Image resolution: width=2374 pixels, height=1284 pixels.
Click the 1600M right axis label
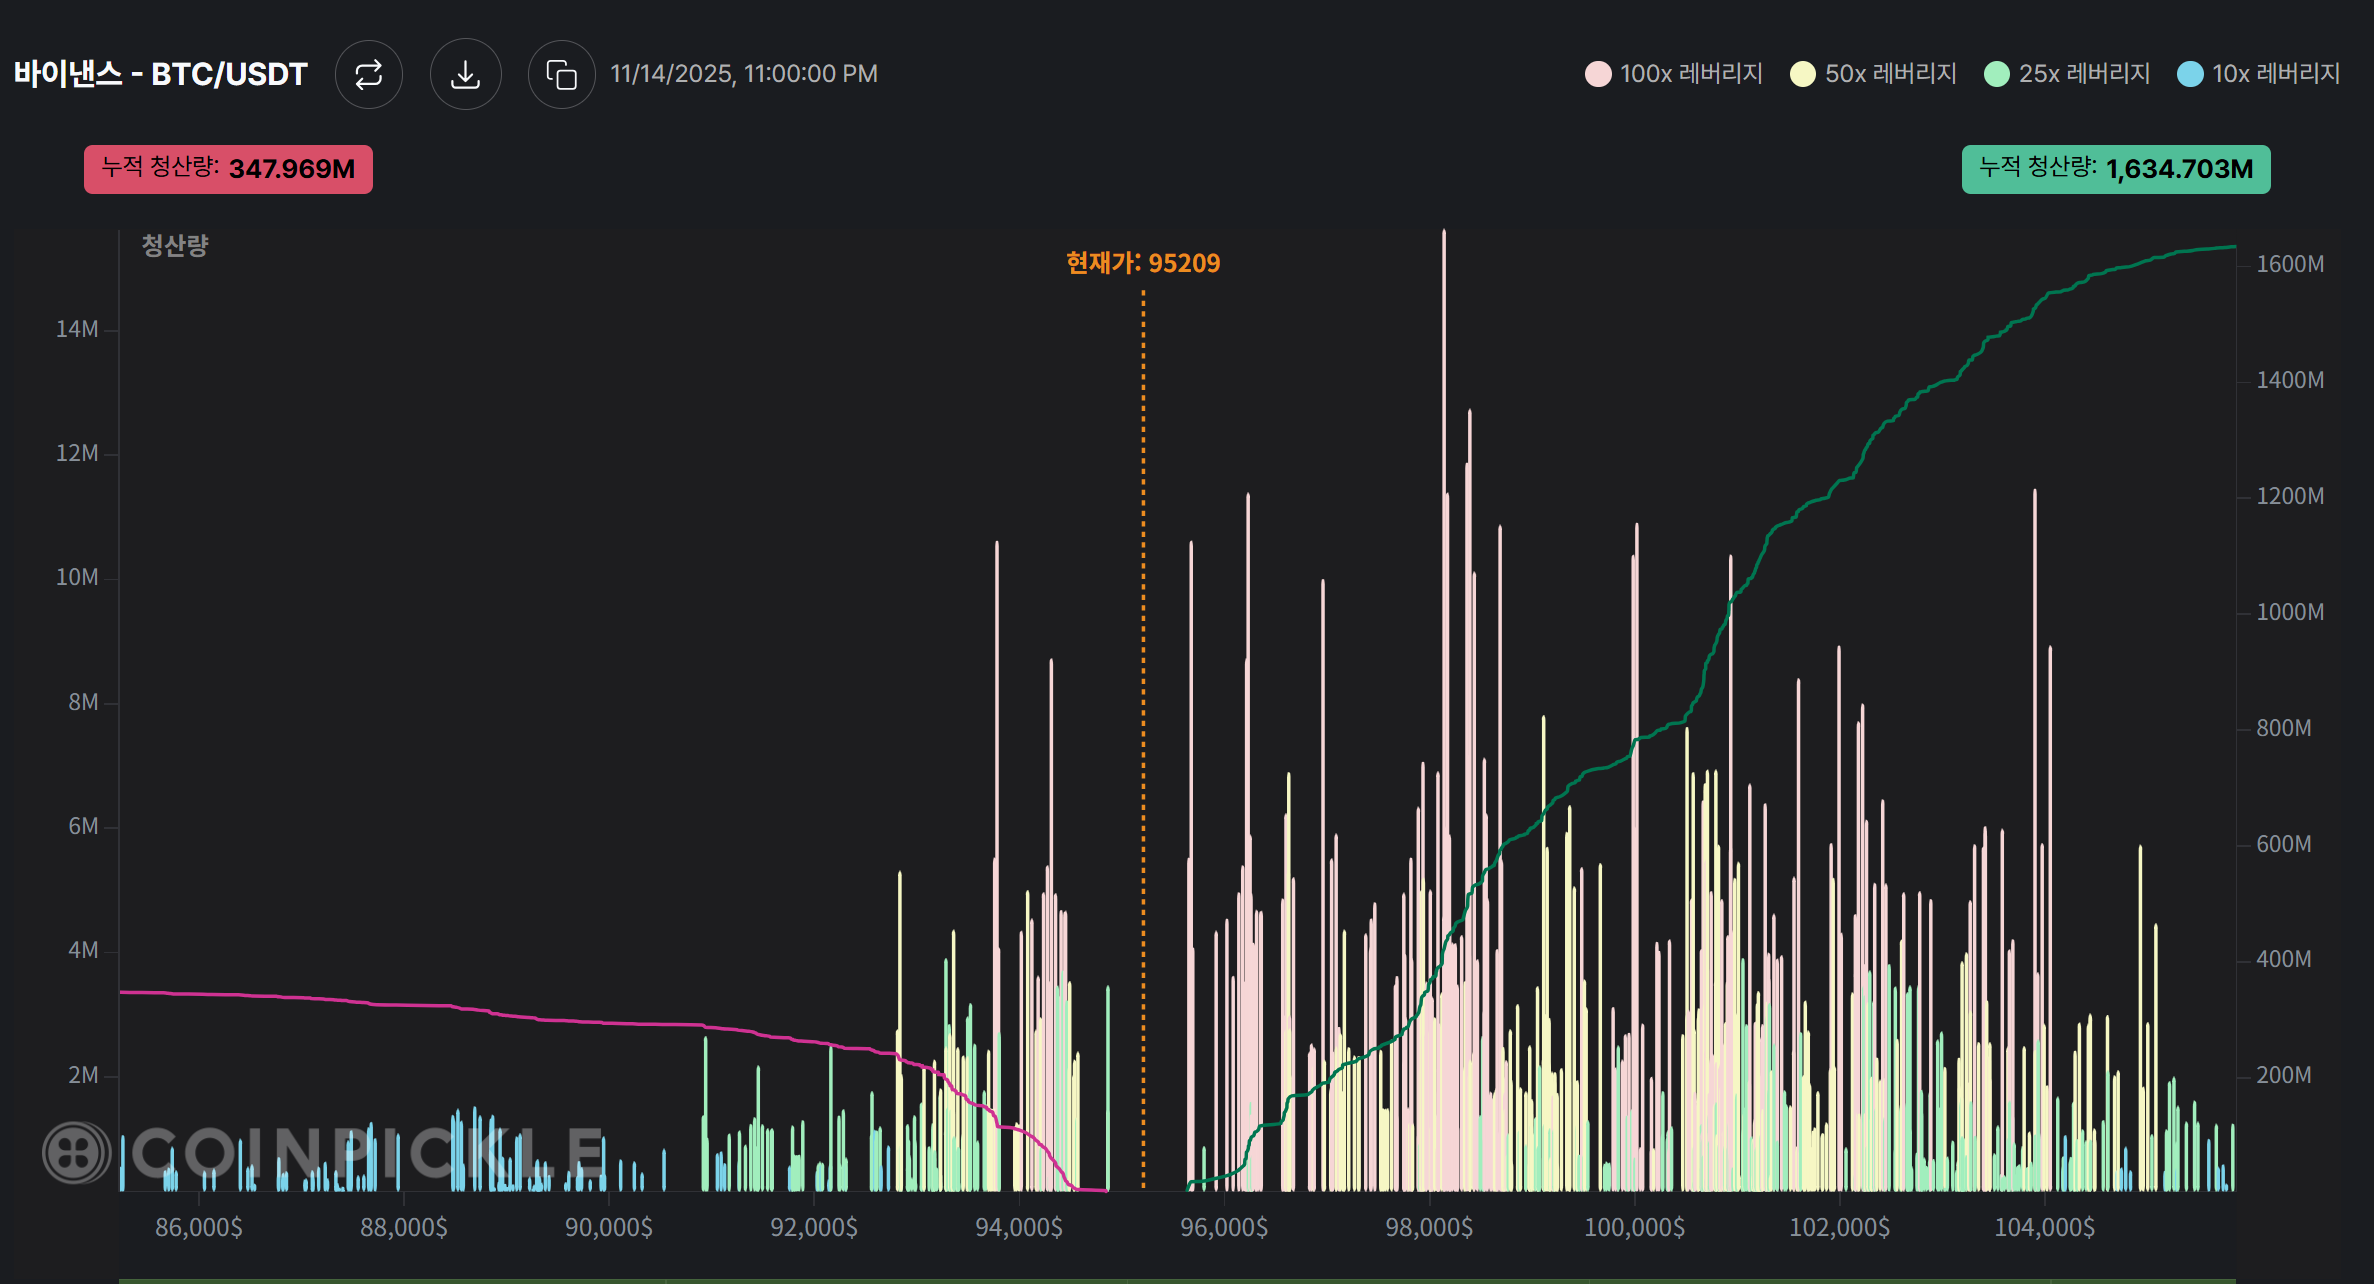click(2289, 264)
